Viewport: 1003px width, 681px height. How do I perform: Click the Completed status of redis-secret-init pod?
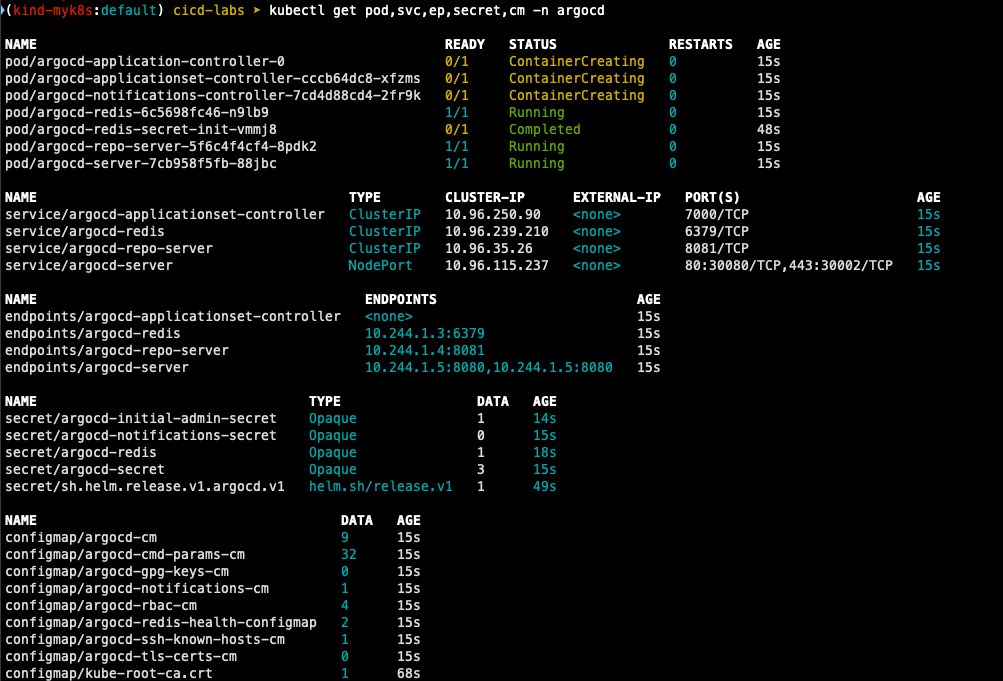coord(544,129)
